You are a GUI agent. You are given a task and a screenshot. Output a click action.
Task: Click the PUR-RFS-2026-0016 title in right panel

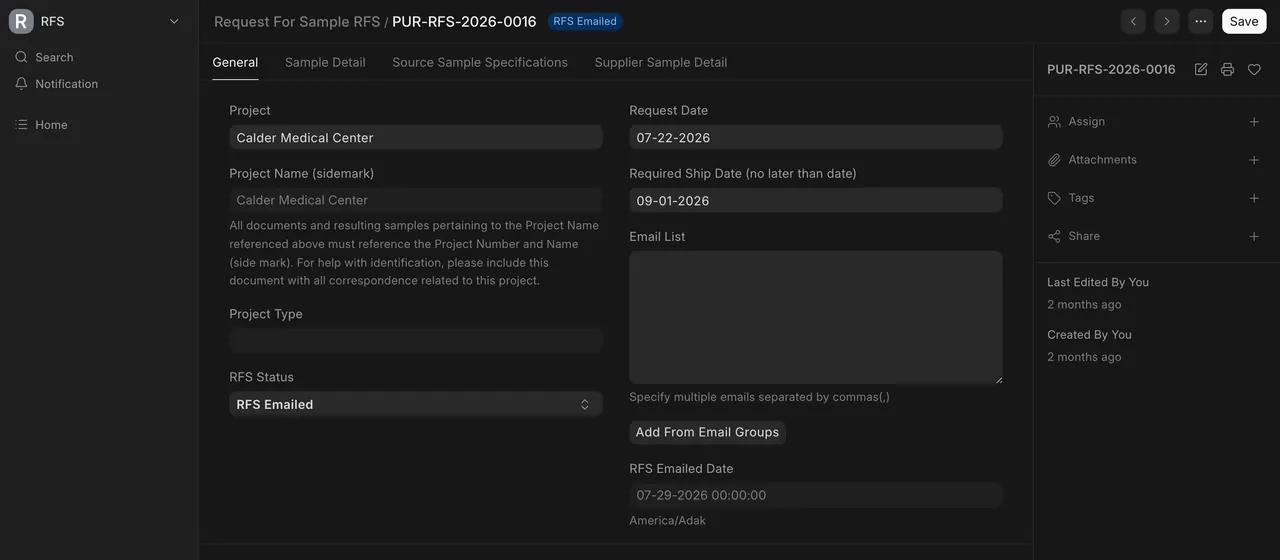point(1111,69)
